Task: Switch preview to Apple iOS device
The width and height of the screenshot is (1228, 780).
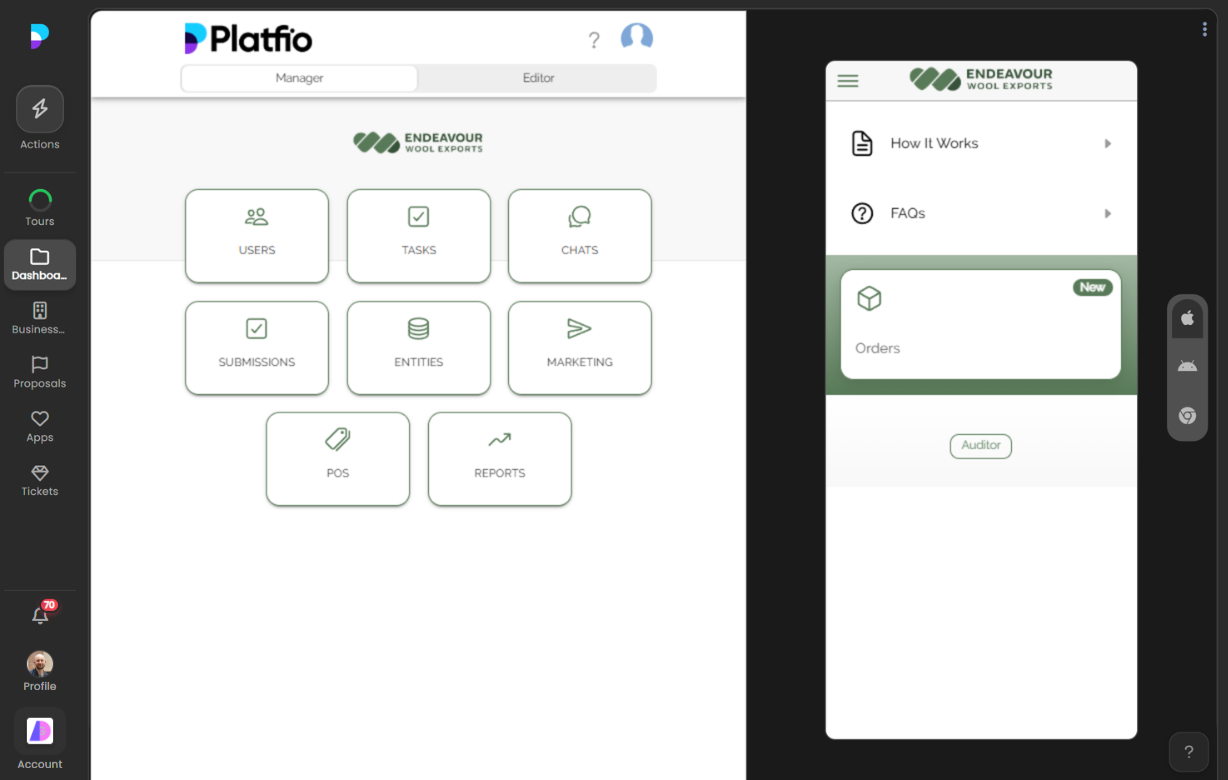Action: pos(1187,318)
